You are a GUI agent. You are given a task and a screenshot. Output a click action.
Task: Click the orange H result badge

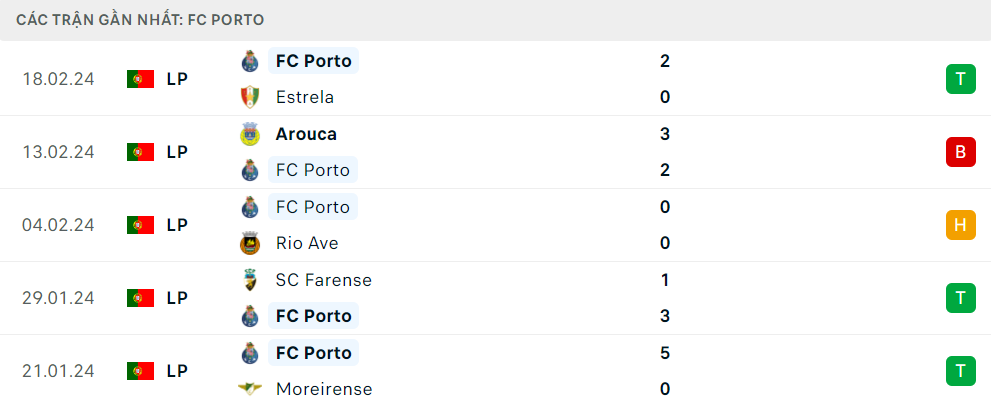[961, 225]
